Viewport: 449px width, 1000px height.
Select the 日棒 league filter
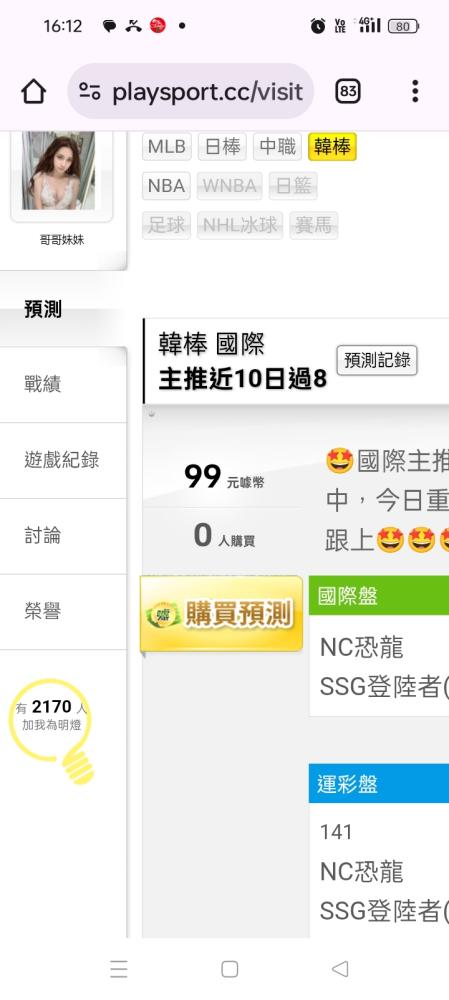pyautogui.click(x=222, y=147)
